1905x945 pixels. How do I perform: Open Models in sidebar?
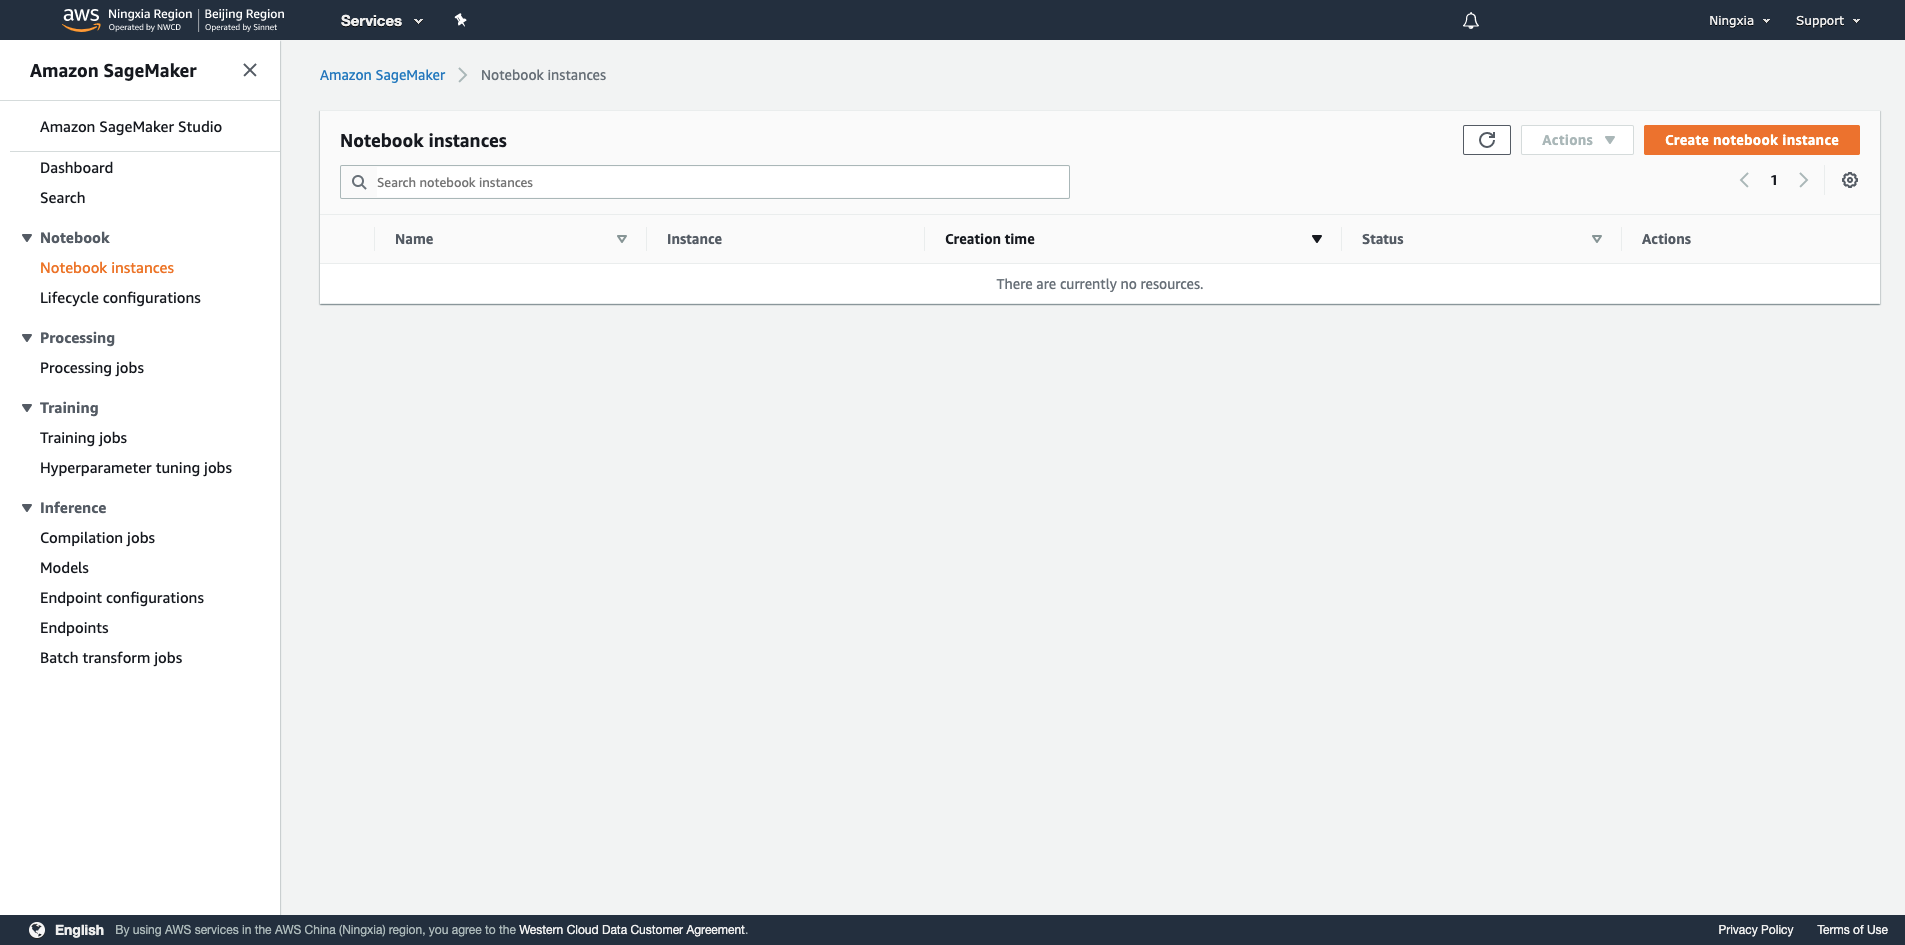tap(64, 568)
